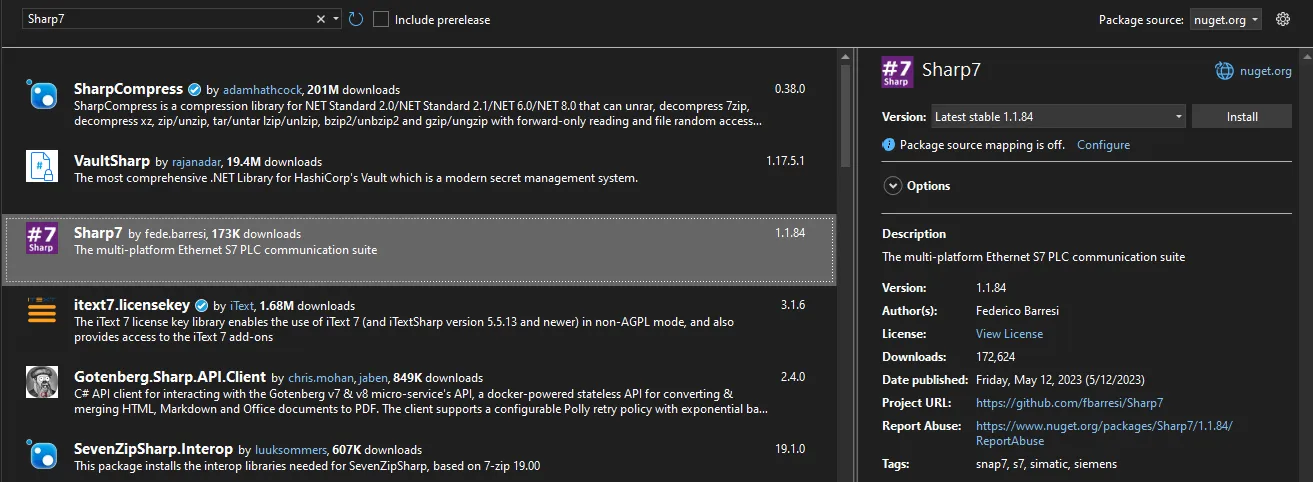Click the SevenZipSharp.Interop package icon
The height and width of the screenshot is (482, 1313).
pyautogui.click(x=42, y=455)
